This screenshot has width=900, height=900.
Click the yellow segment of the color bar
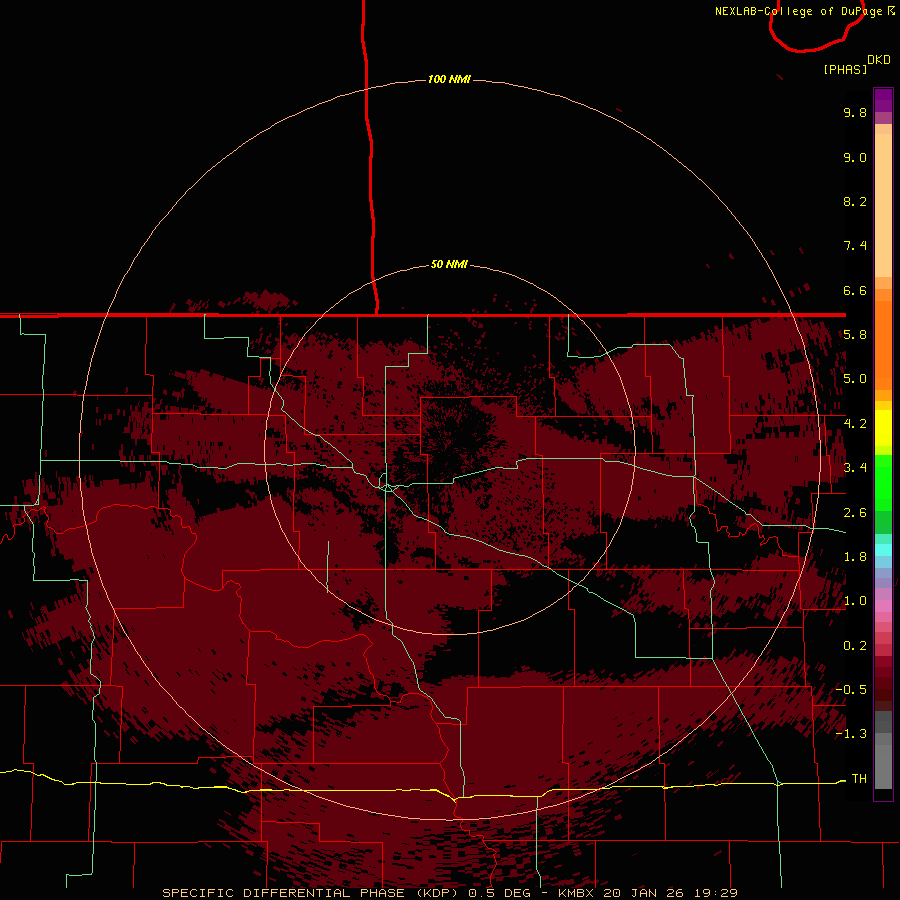point(883,428)
